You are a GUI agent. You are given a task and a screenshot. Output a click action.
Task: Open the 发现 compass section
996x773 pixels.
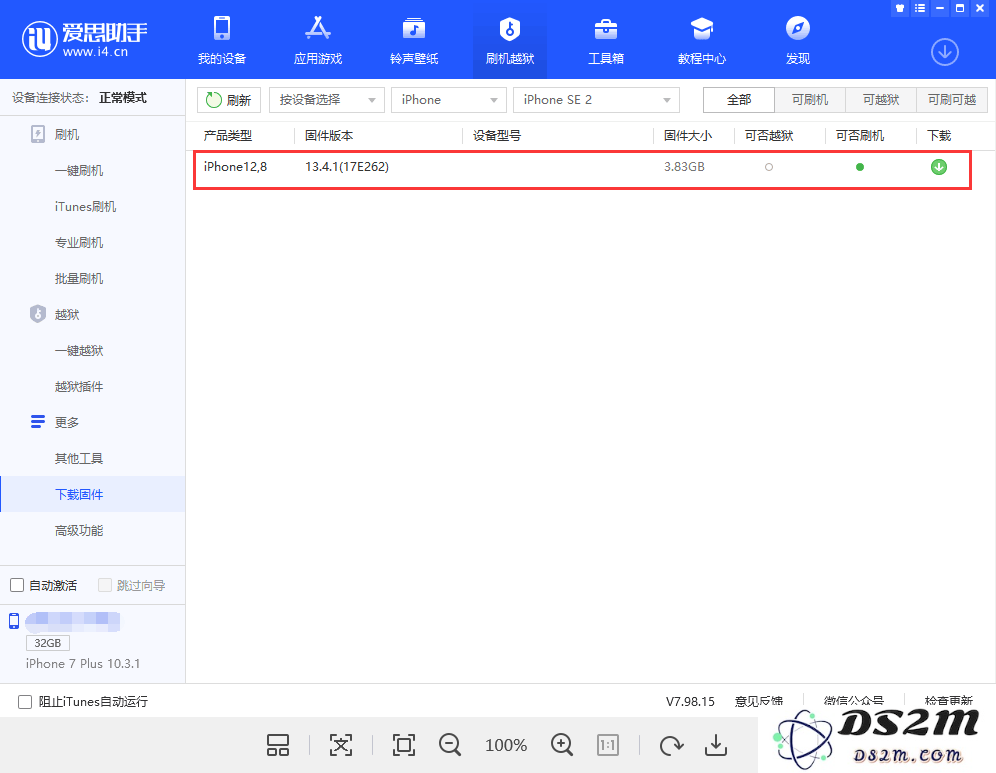coord(797,41)
